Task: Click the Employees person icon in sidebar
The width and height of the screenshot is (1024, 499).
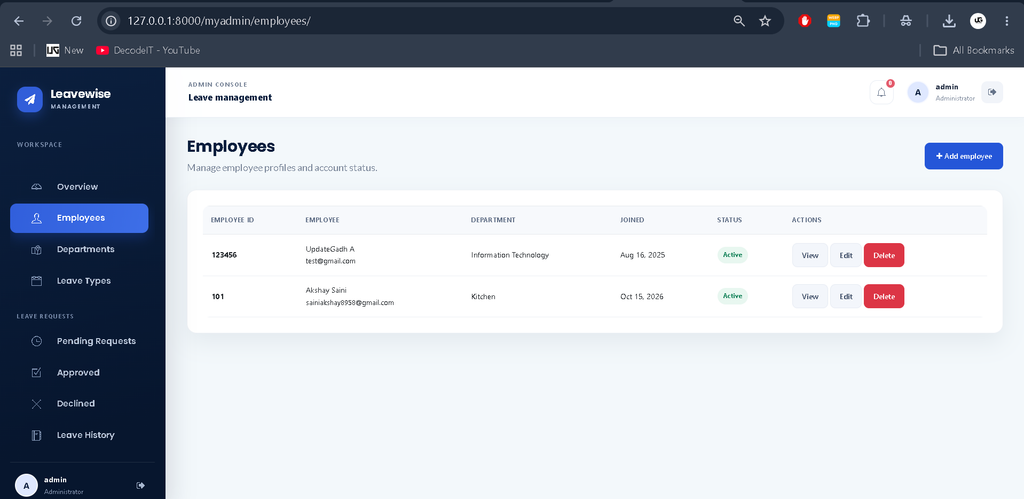Action: pyautogui.click(x=37, y=218)
